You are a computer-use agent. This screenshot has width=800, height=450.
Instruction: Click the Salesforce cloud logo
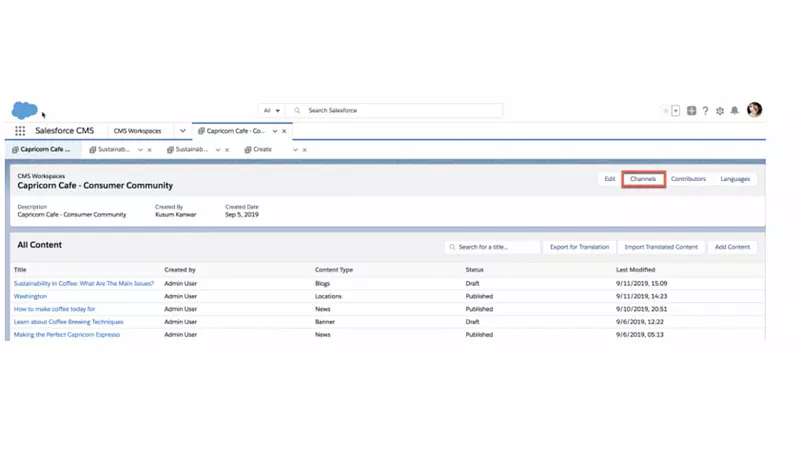(24, 110)
